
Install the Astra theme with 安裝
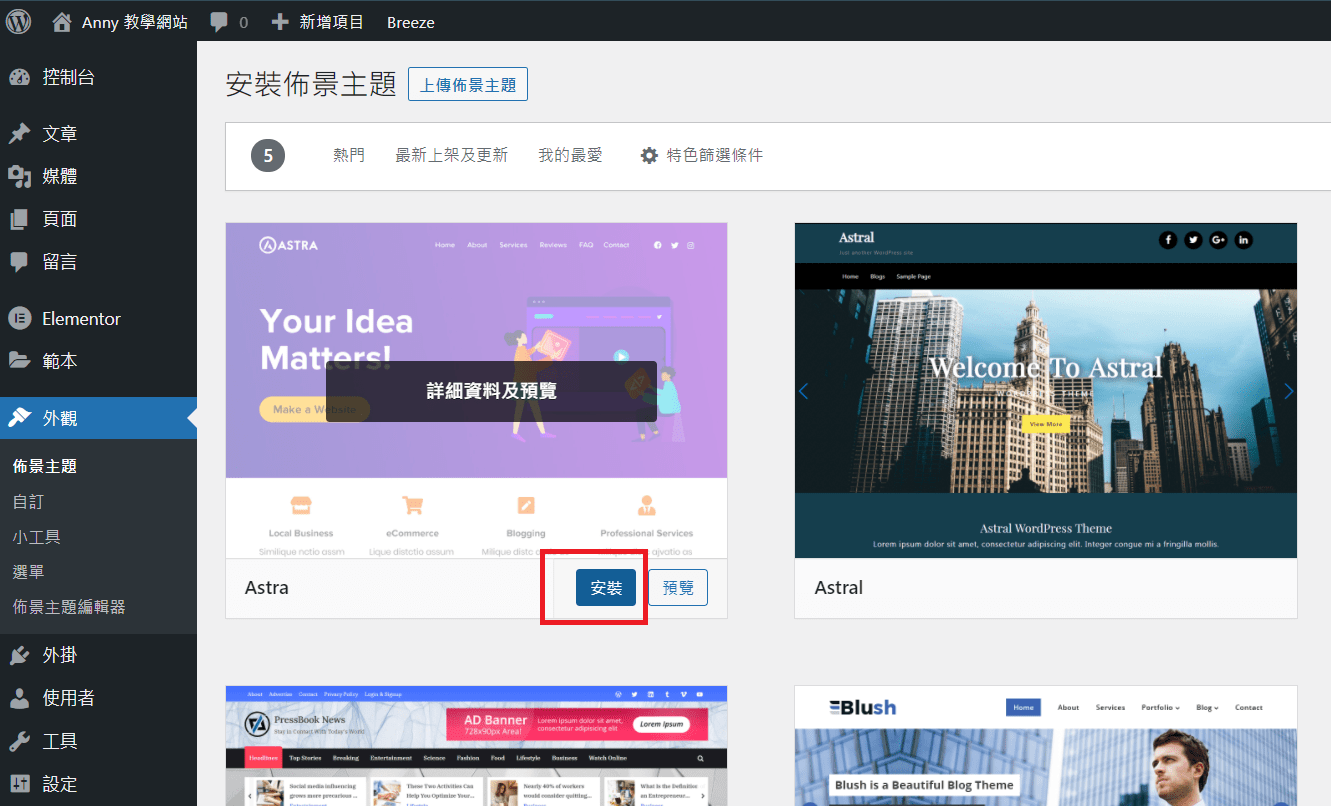tap(606, 588)
